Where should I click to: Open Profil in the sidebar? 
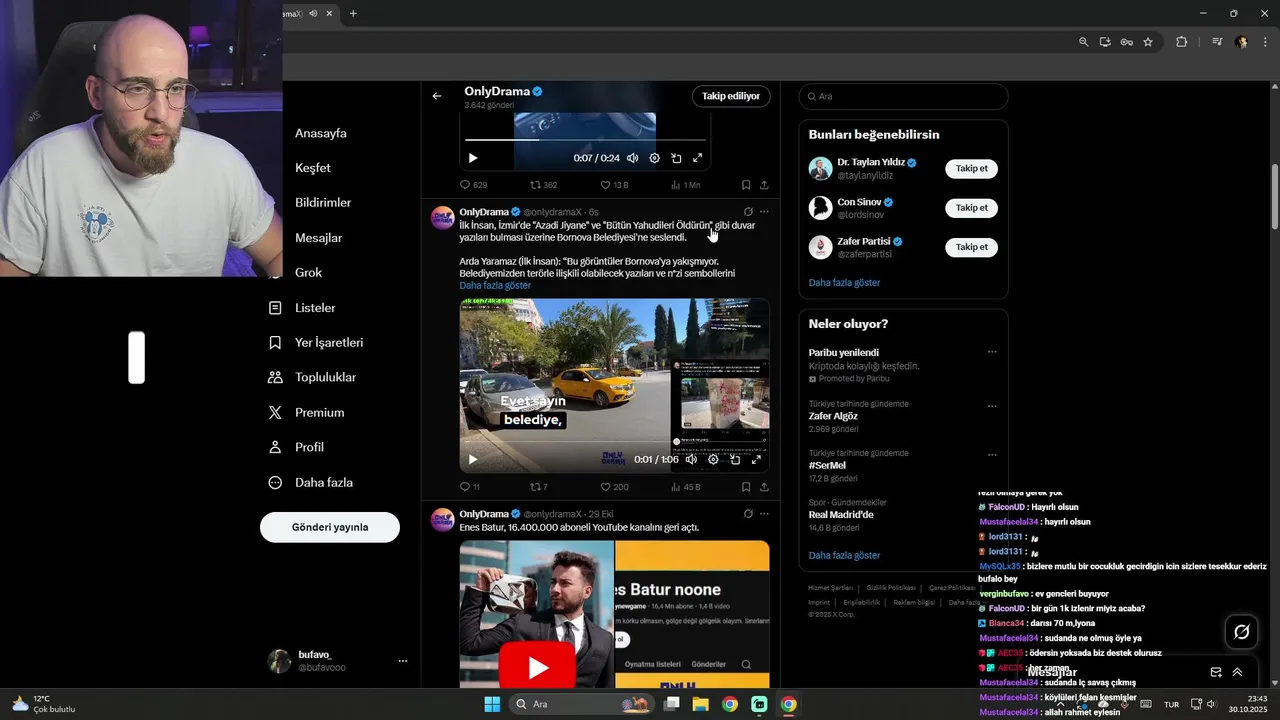click(x=296, y=447)
